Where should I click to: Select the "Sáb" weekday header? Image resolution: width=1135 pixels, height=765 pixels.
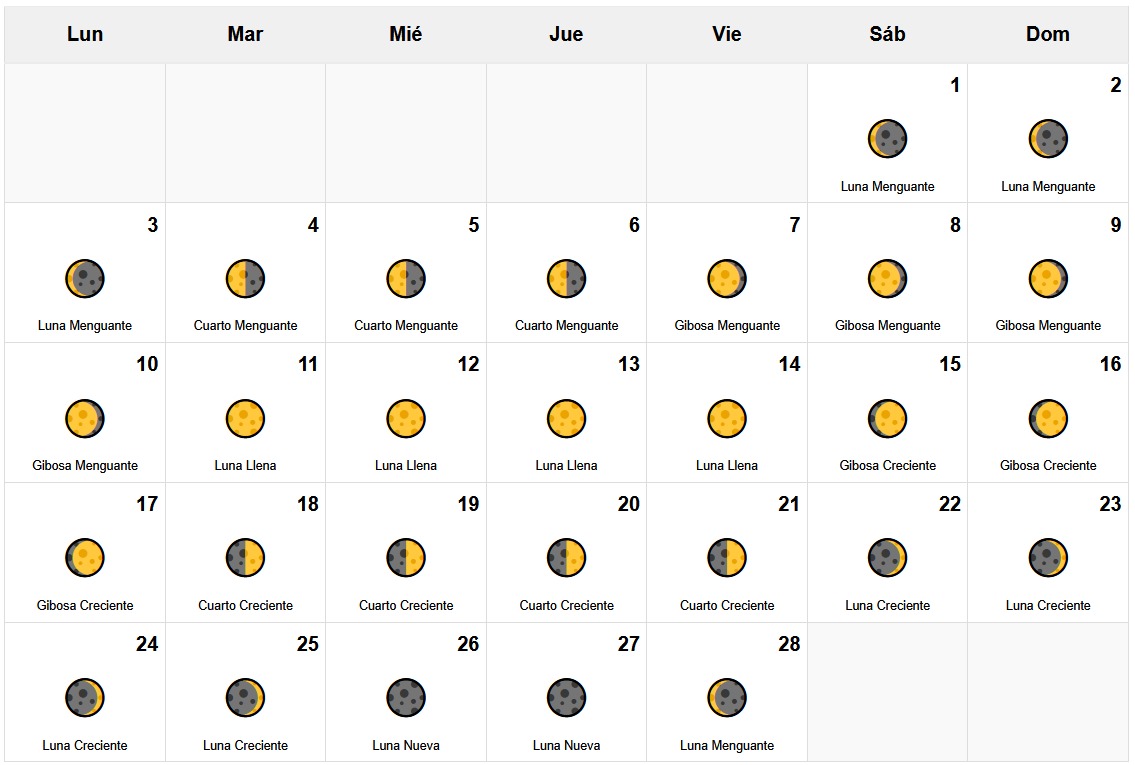[x=887, y=34]
